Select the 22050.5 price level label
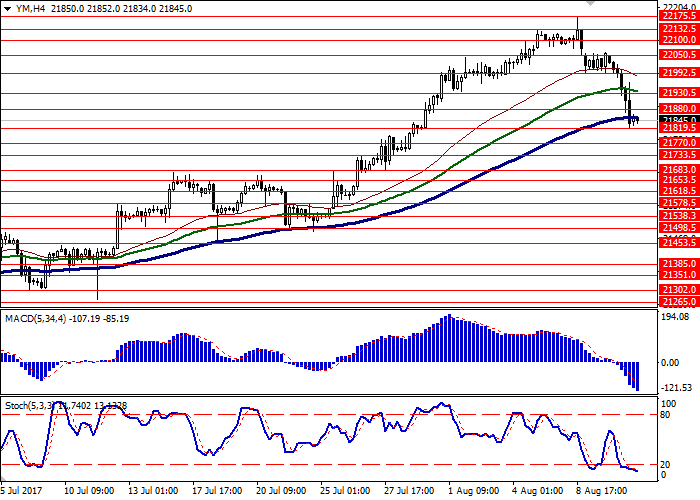700x500 pixels. (x=679, y=54)
